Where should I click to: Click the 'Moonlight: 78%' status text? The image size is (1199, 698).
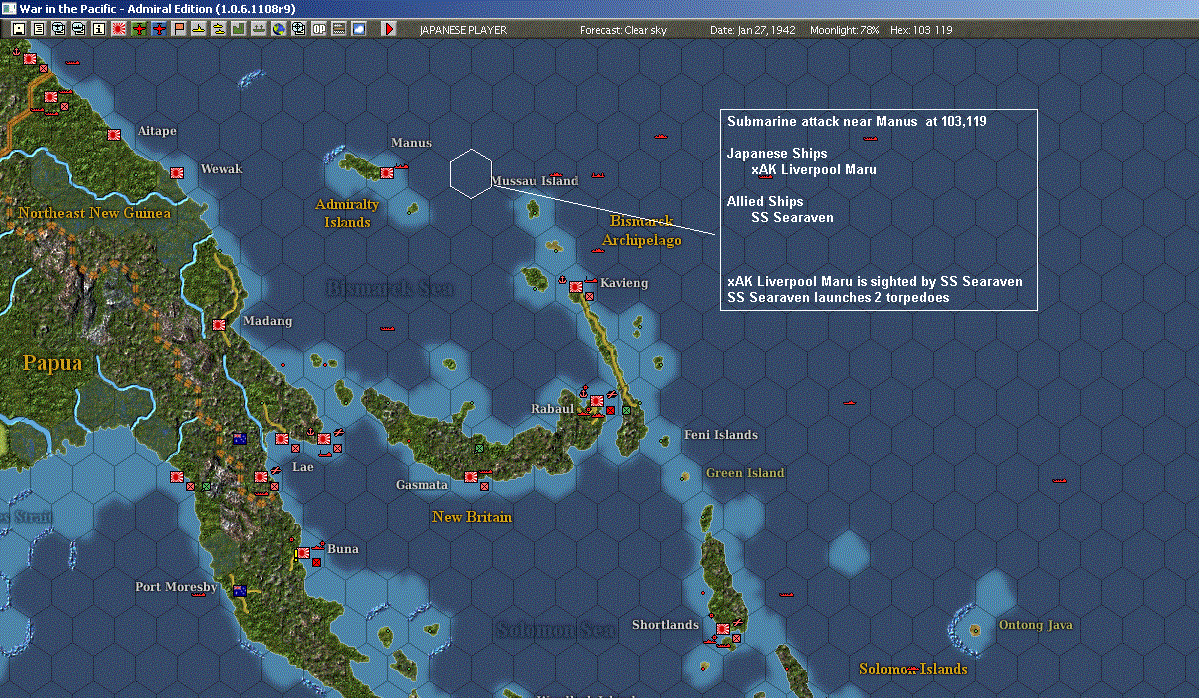point(844,30)
